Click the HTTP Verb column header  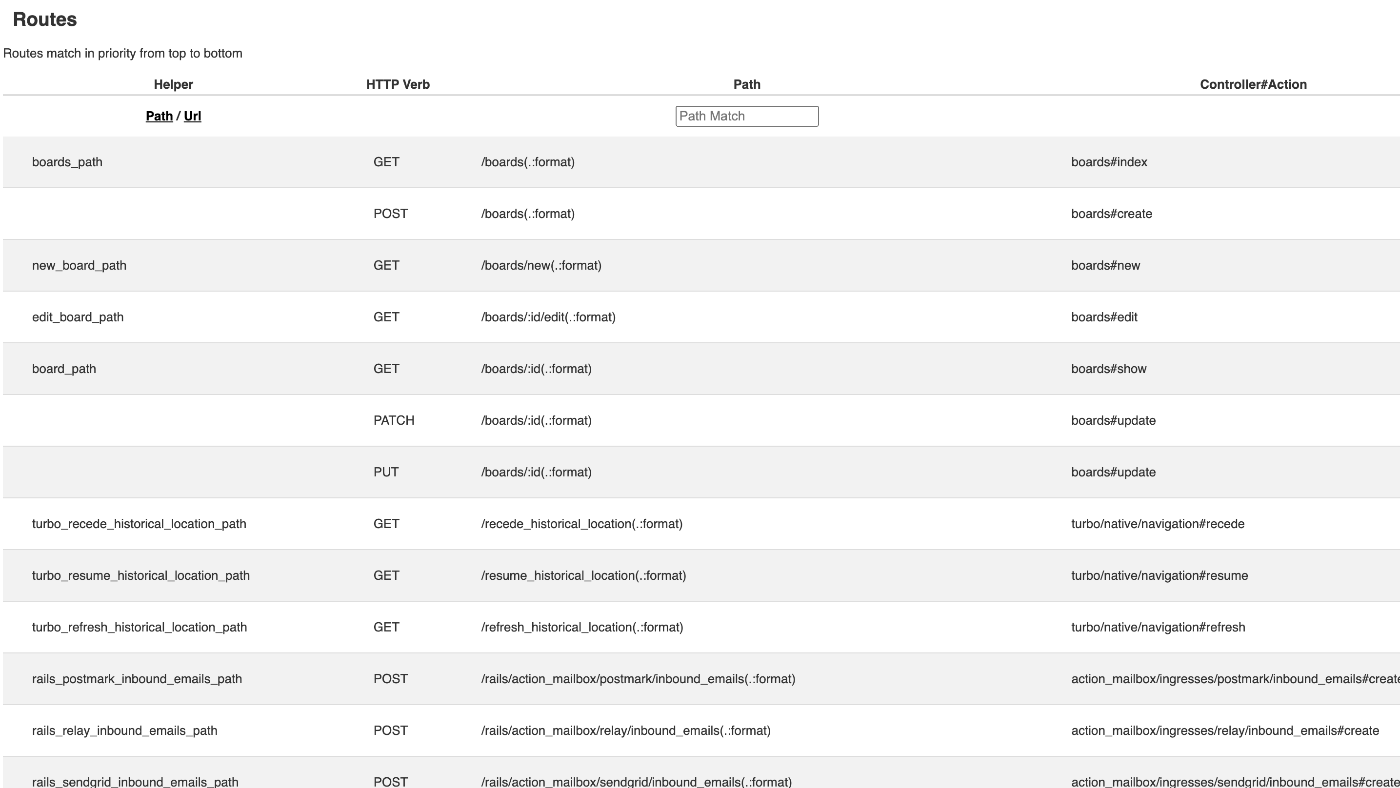[398, 84]
